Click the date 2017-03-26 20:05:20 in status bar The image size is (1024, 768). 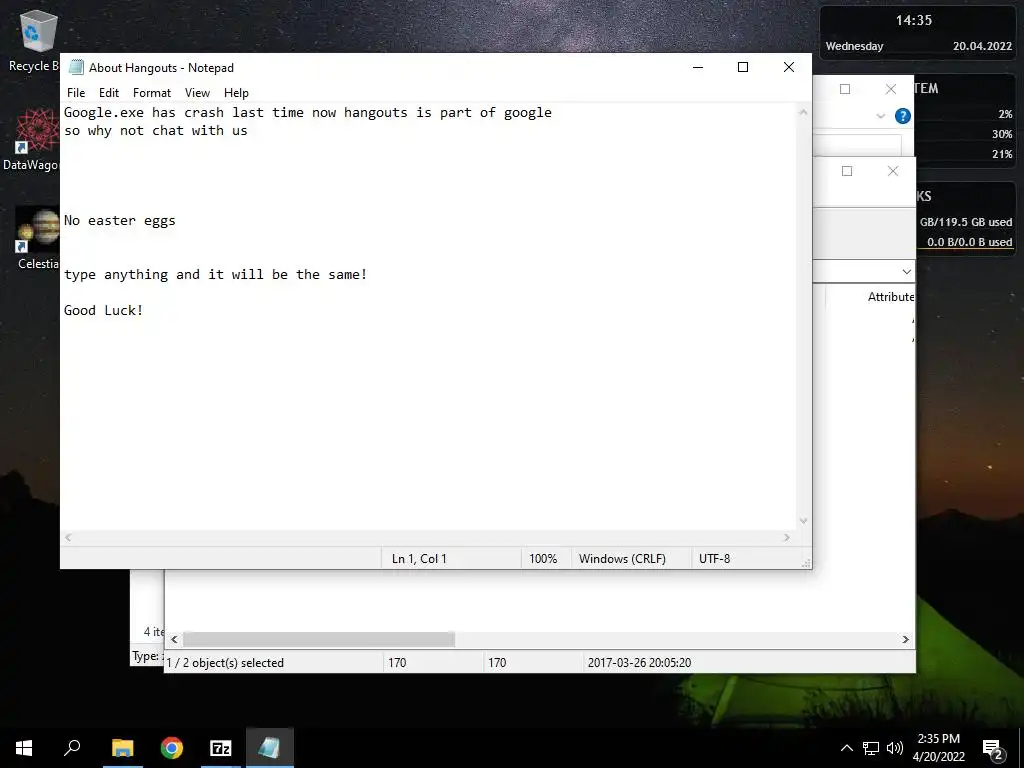[x=639, y=663]
